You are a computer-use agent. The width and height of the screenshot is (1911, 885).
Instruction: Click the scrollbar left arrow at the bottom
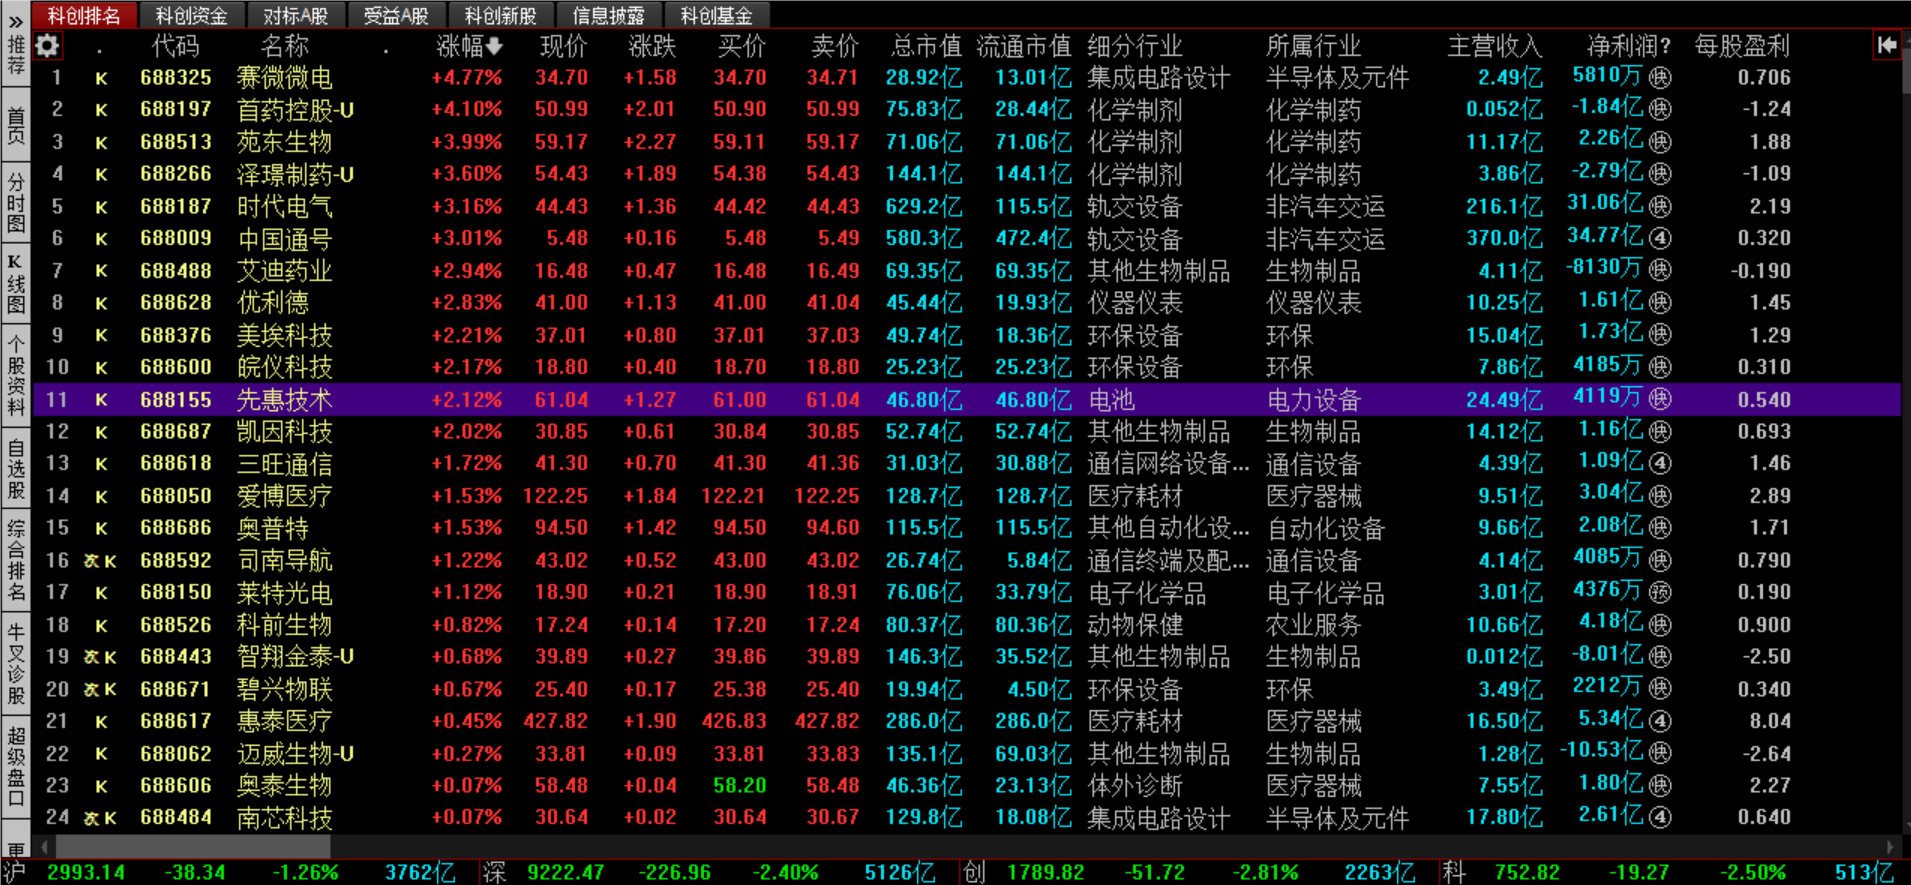43,847
